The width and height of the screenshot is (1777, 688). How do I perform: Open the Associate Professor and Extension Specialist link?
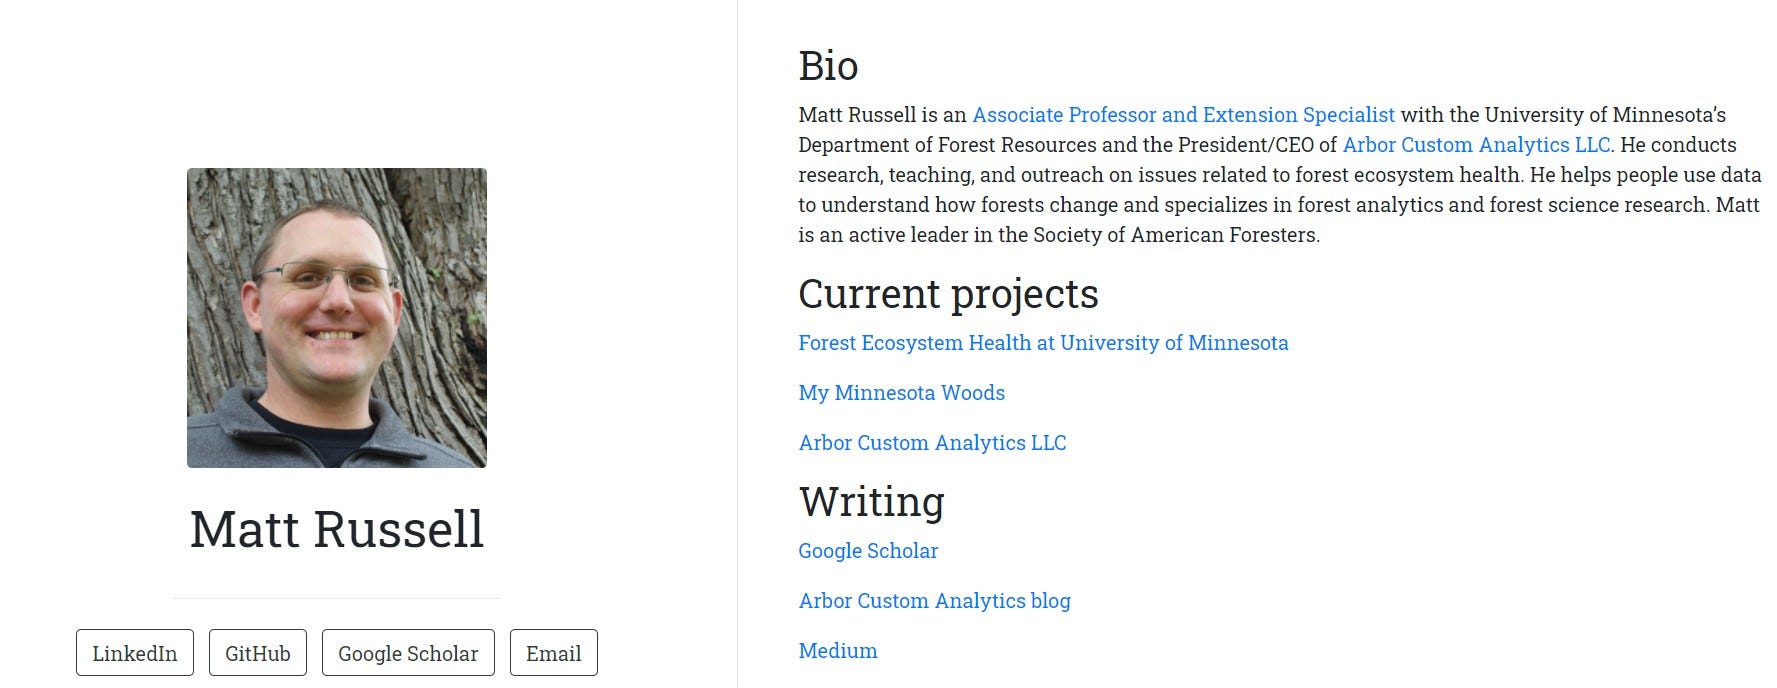click(x=1183, y=115)
